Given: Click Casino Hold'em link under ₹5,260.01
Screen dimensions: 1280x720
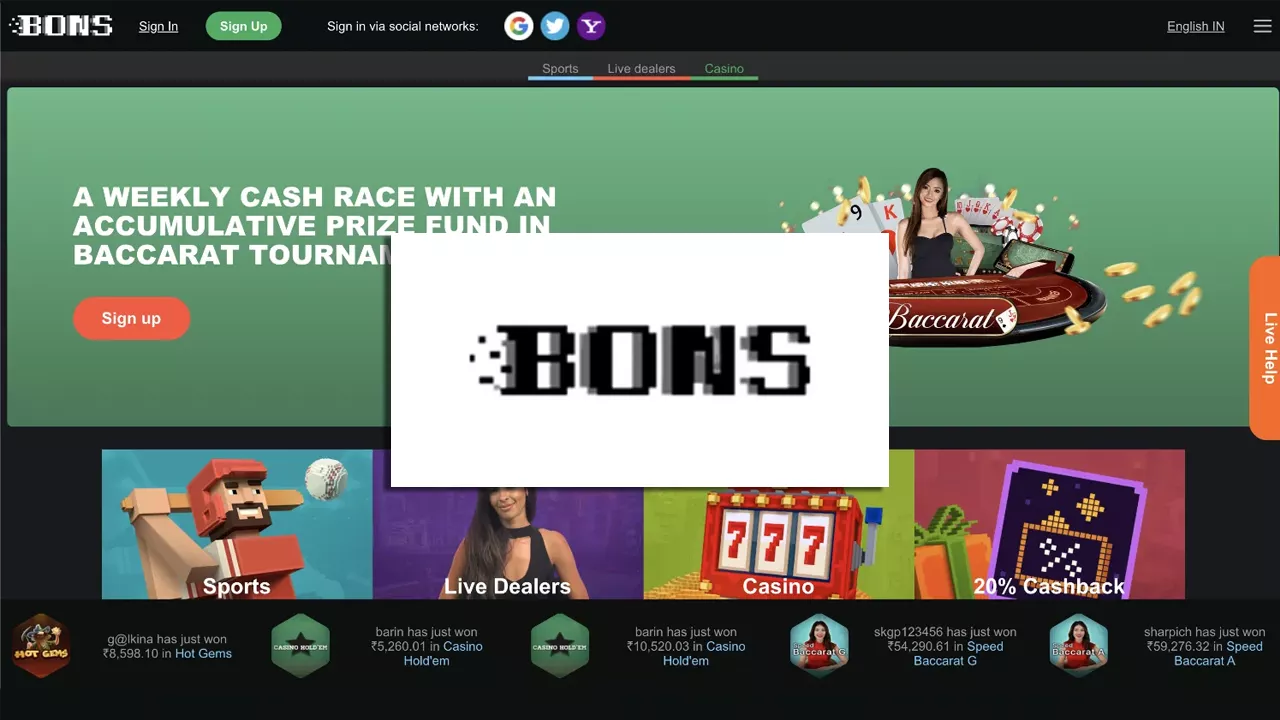Looking at the screenshot, I should 443,653.
